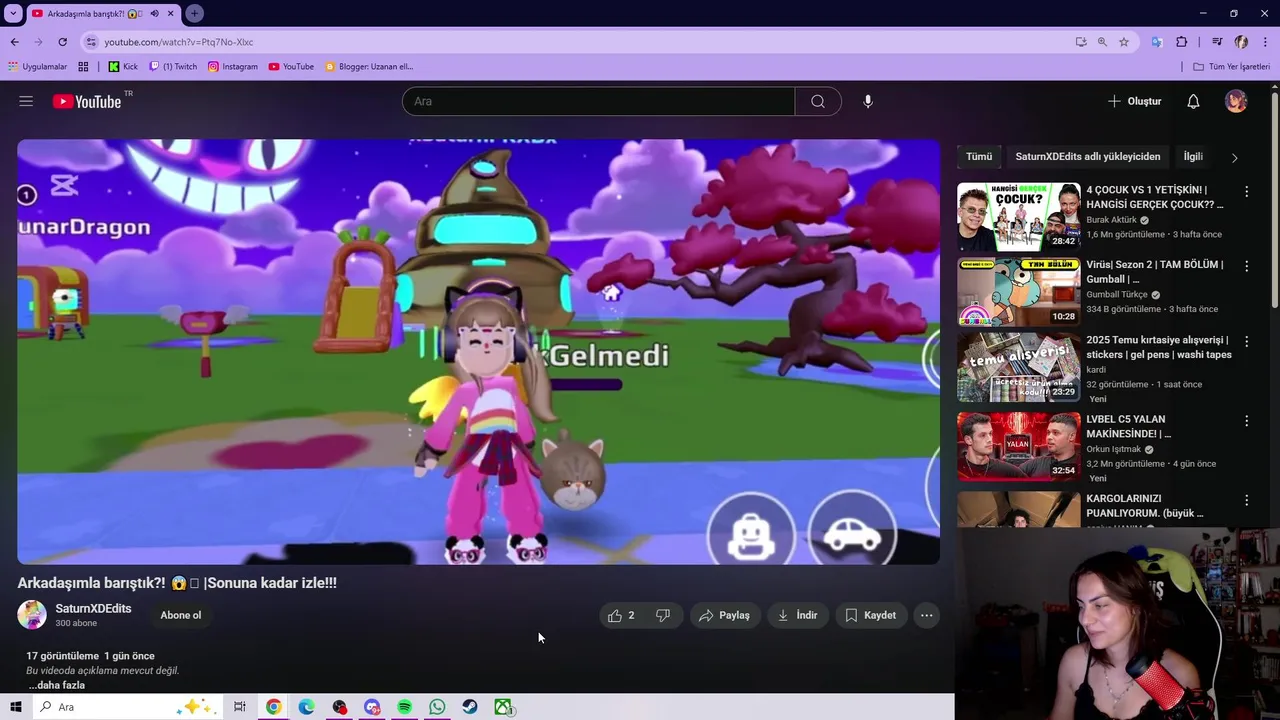Open Steam from the taskbar
The image size is (1280, 720).
(x=470, y=707)
